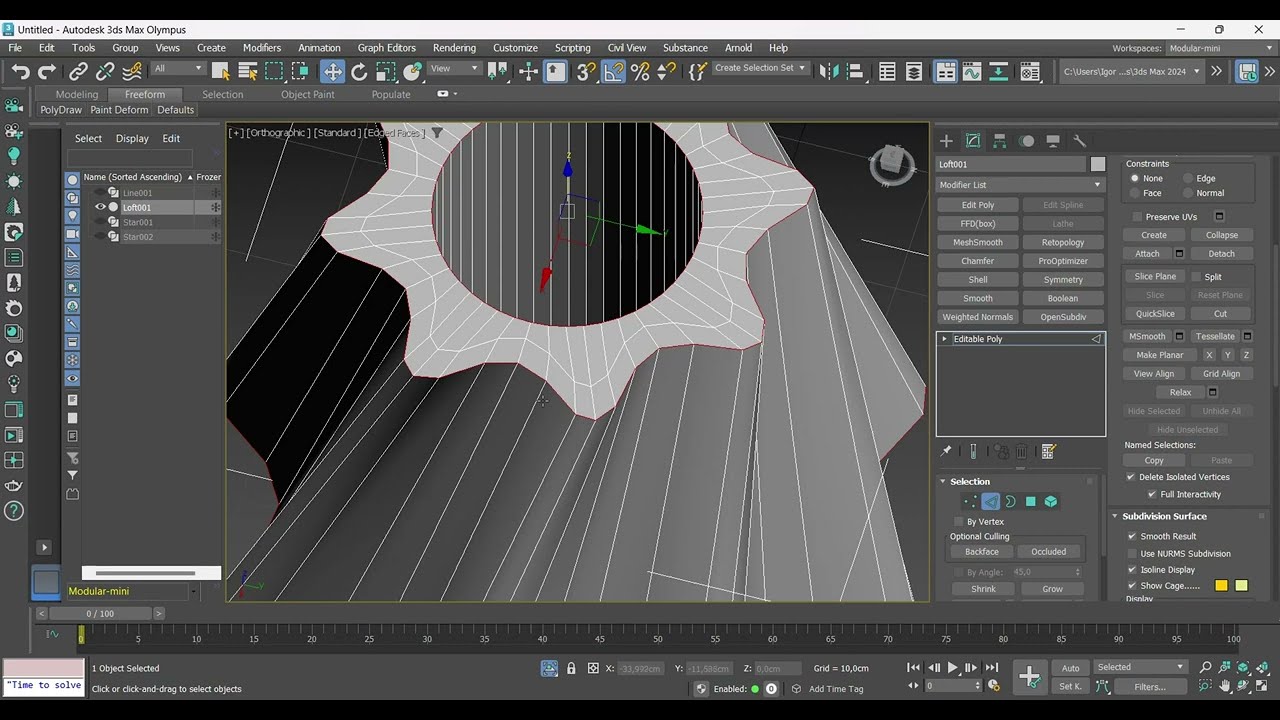Viewport: 1280px width, 720px height.
Task: Toggle Window/Crossing selection mode
Action: [x=300, y=71]
